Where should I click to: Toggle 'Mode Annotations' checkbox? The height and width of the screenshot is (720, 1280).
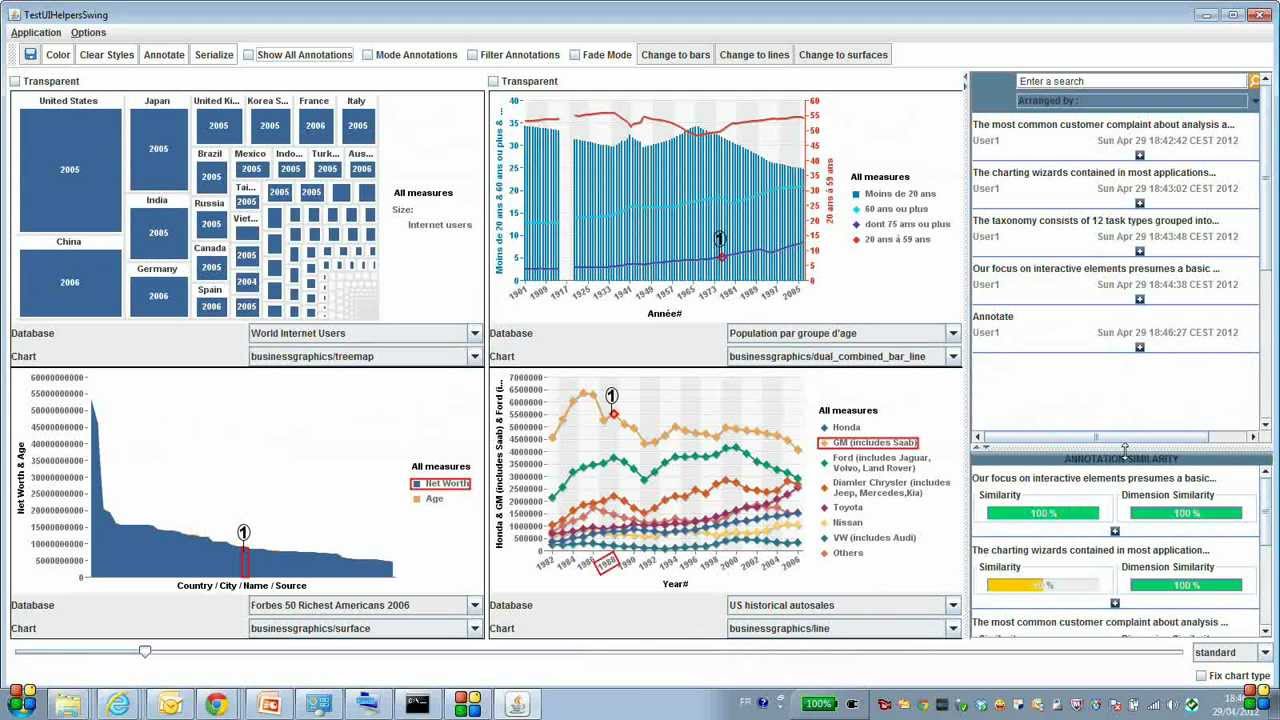coord(367,55)
